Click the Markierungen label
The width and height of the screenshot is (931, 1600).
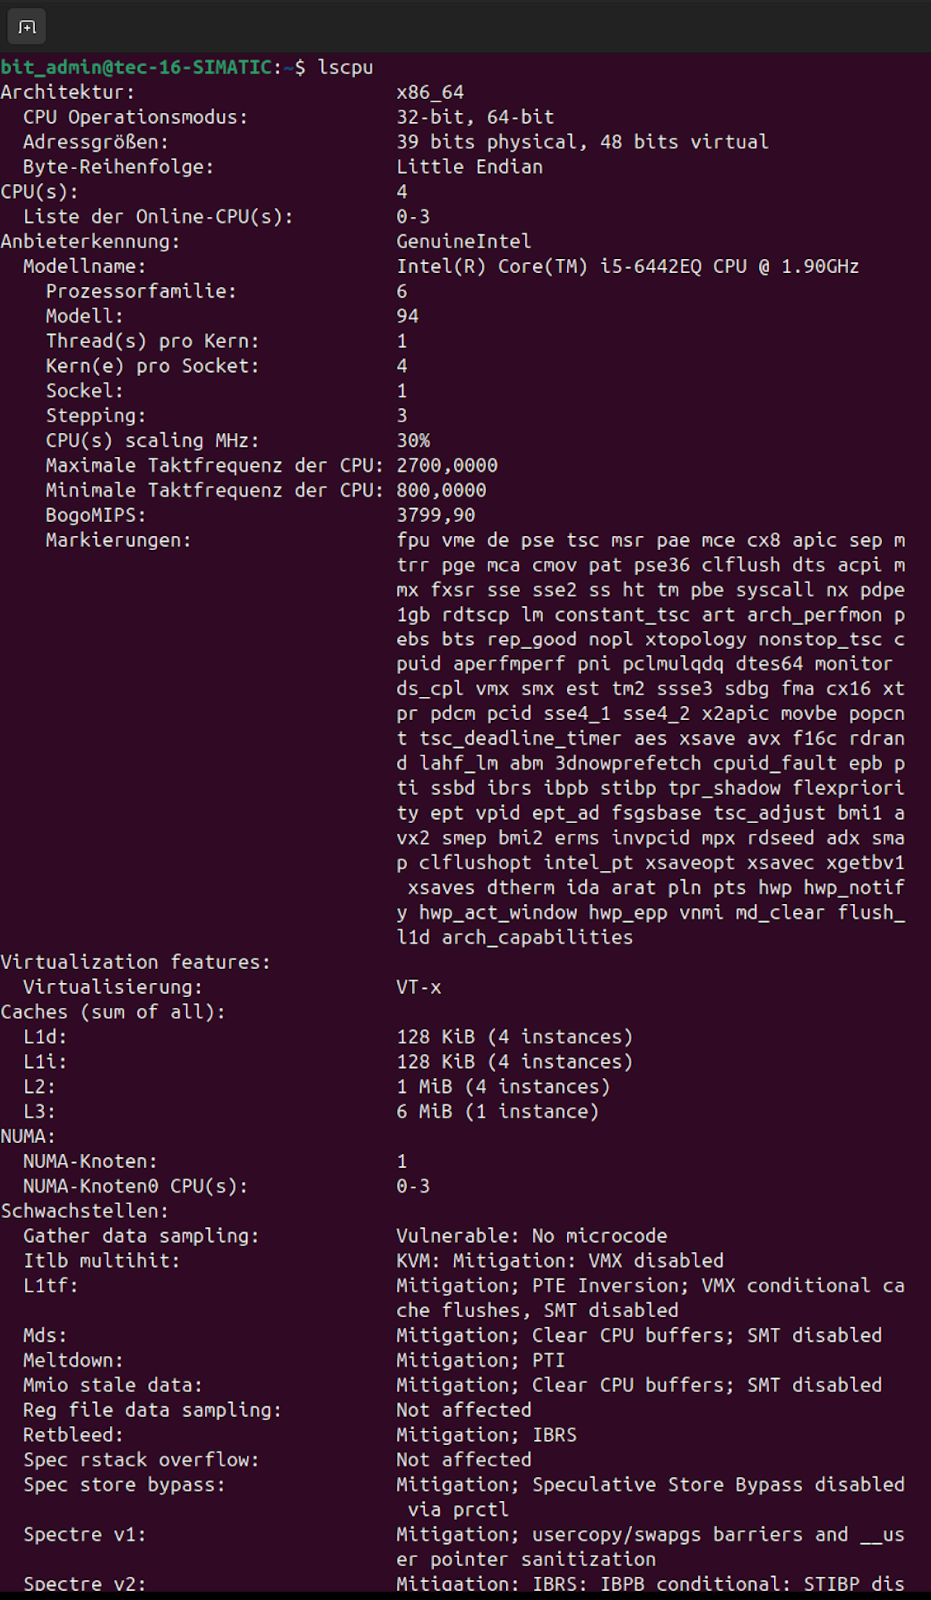tap(118, 540)
